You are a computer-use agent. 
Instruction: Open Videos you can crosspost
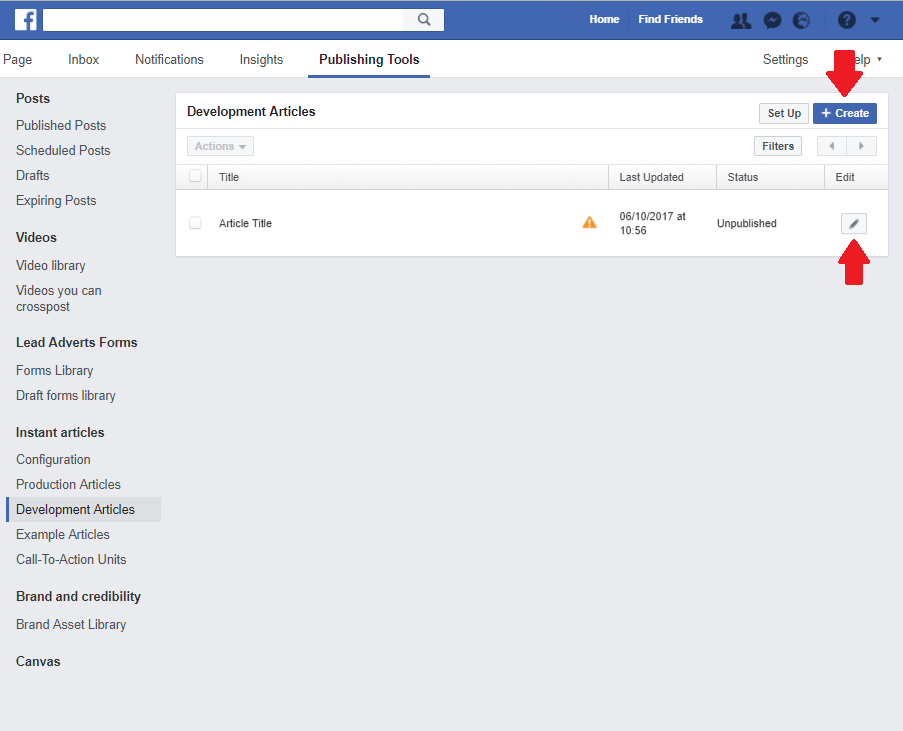click(58, 298)
